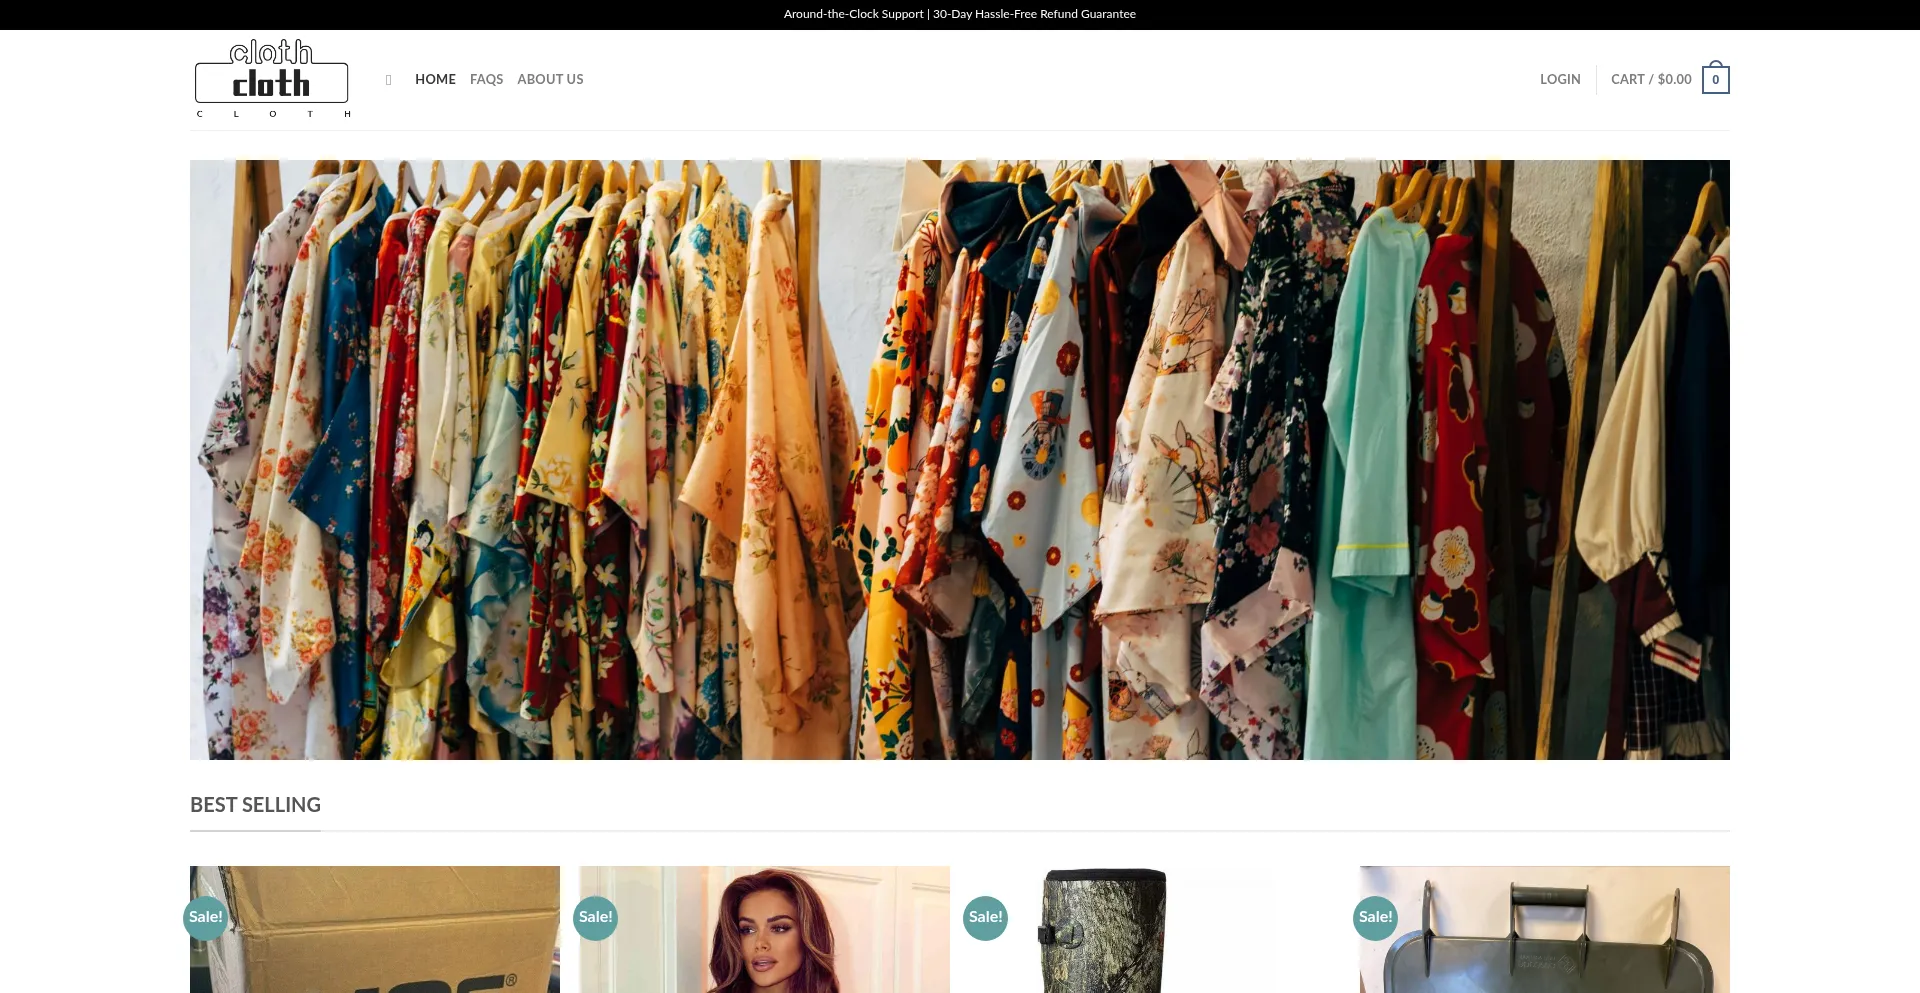Select the home icon in the navigation bar
This screenshot has height=993, width=1920.
(x=389, y=79)
